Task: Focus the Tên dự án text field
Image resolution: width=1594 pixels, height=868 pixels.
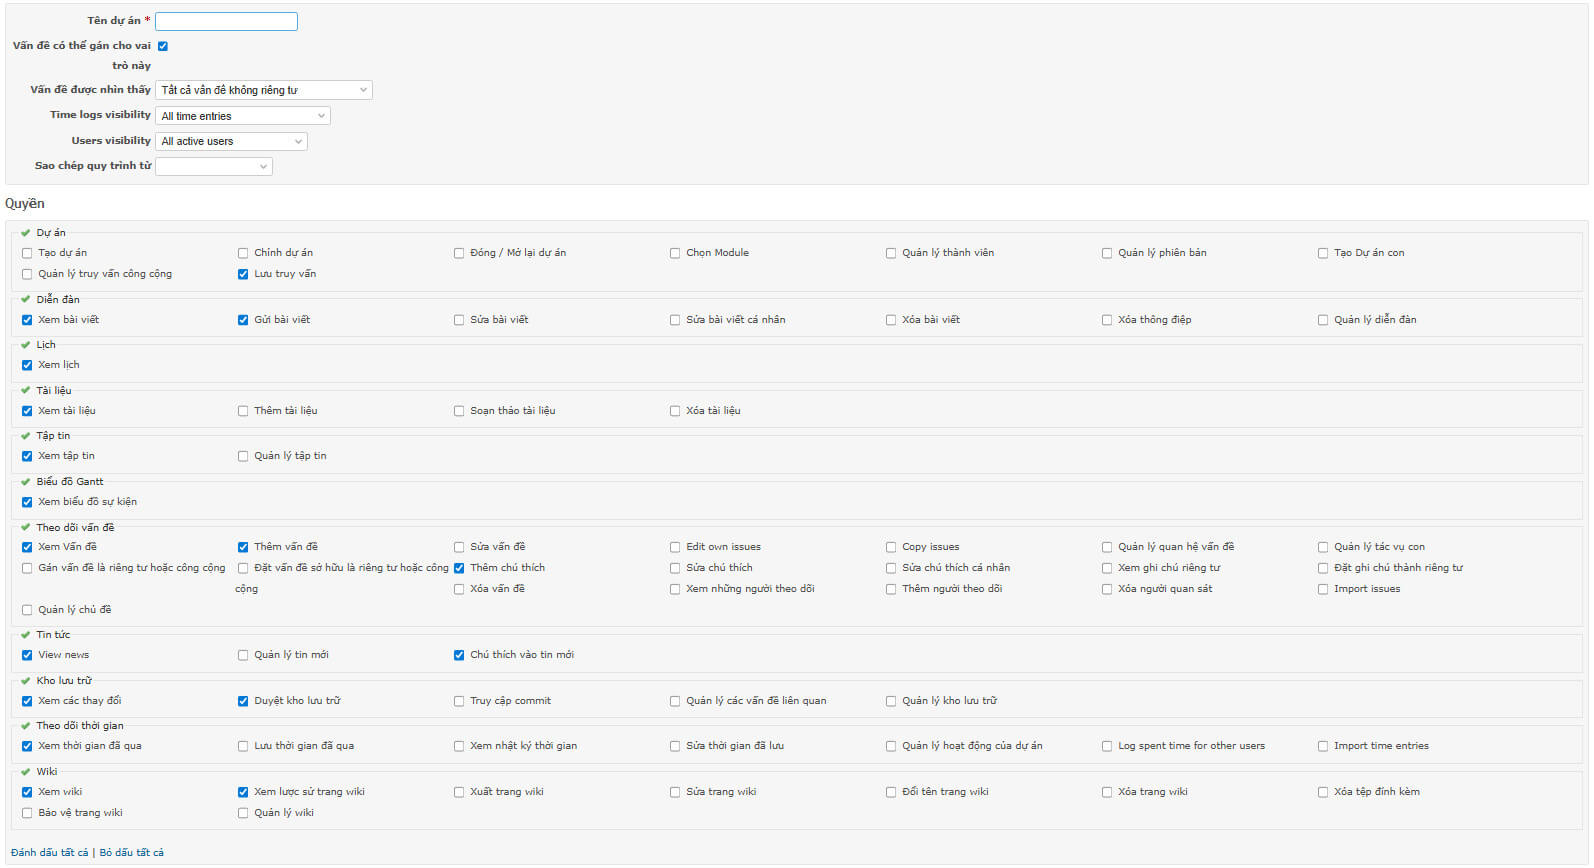Action: point(226,21)
